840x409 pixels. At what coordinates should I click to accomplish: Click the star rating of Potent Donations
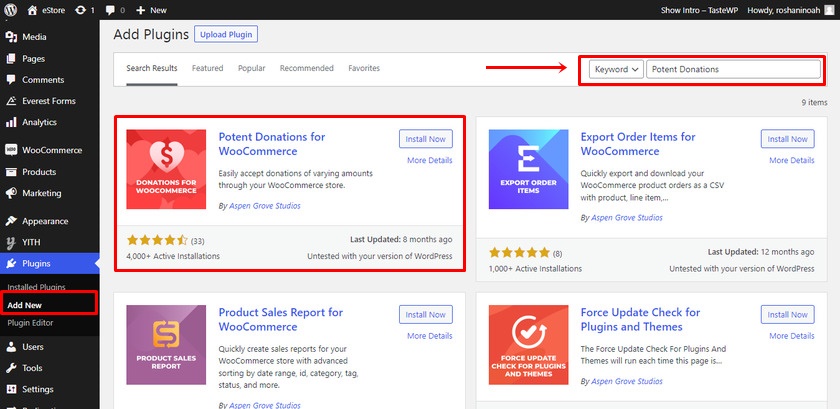(158, 240)
